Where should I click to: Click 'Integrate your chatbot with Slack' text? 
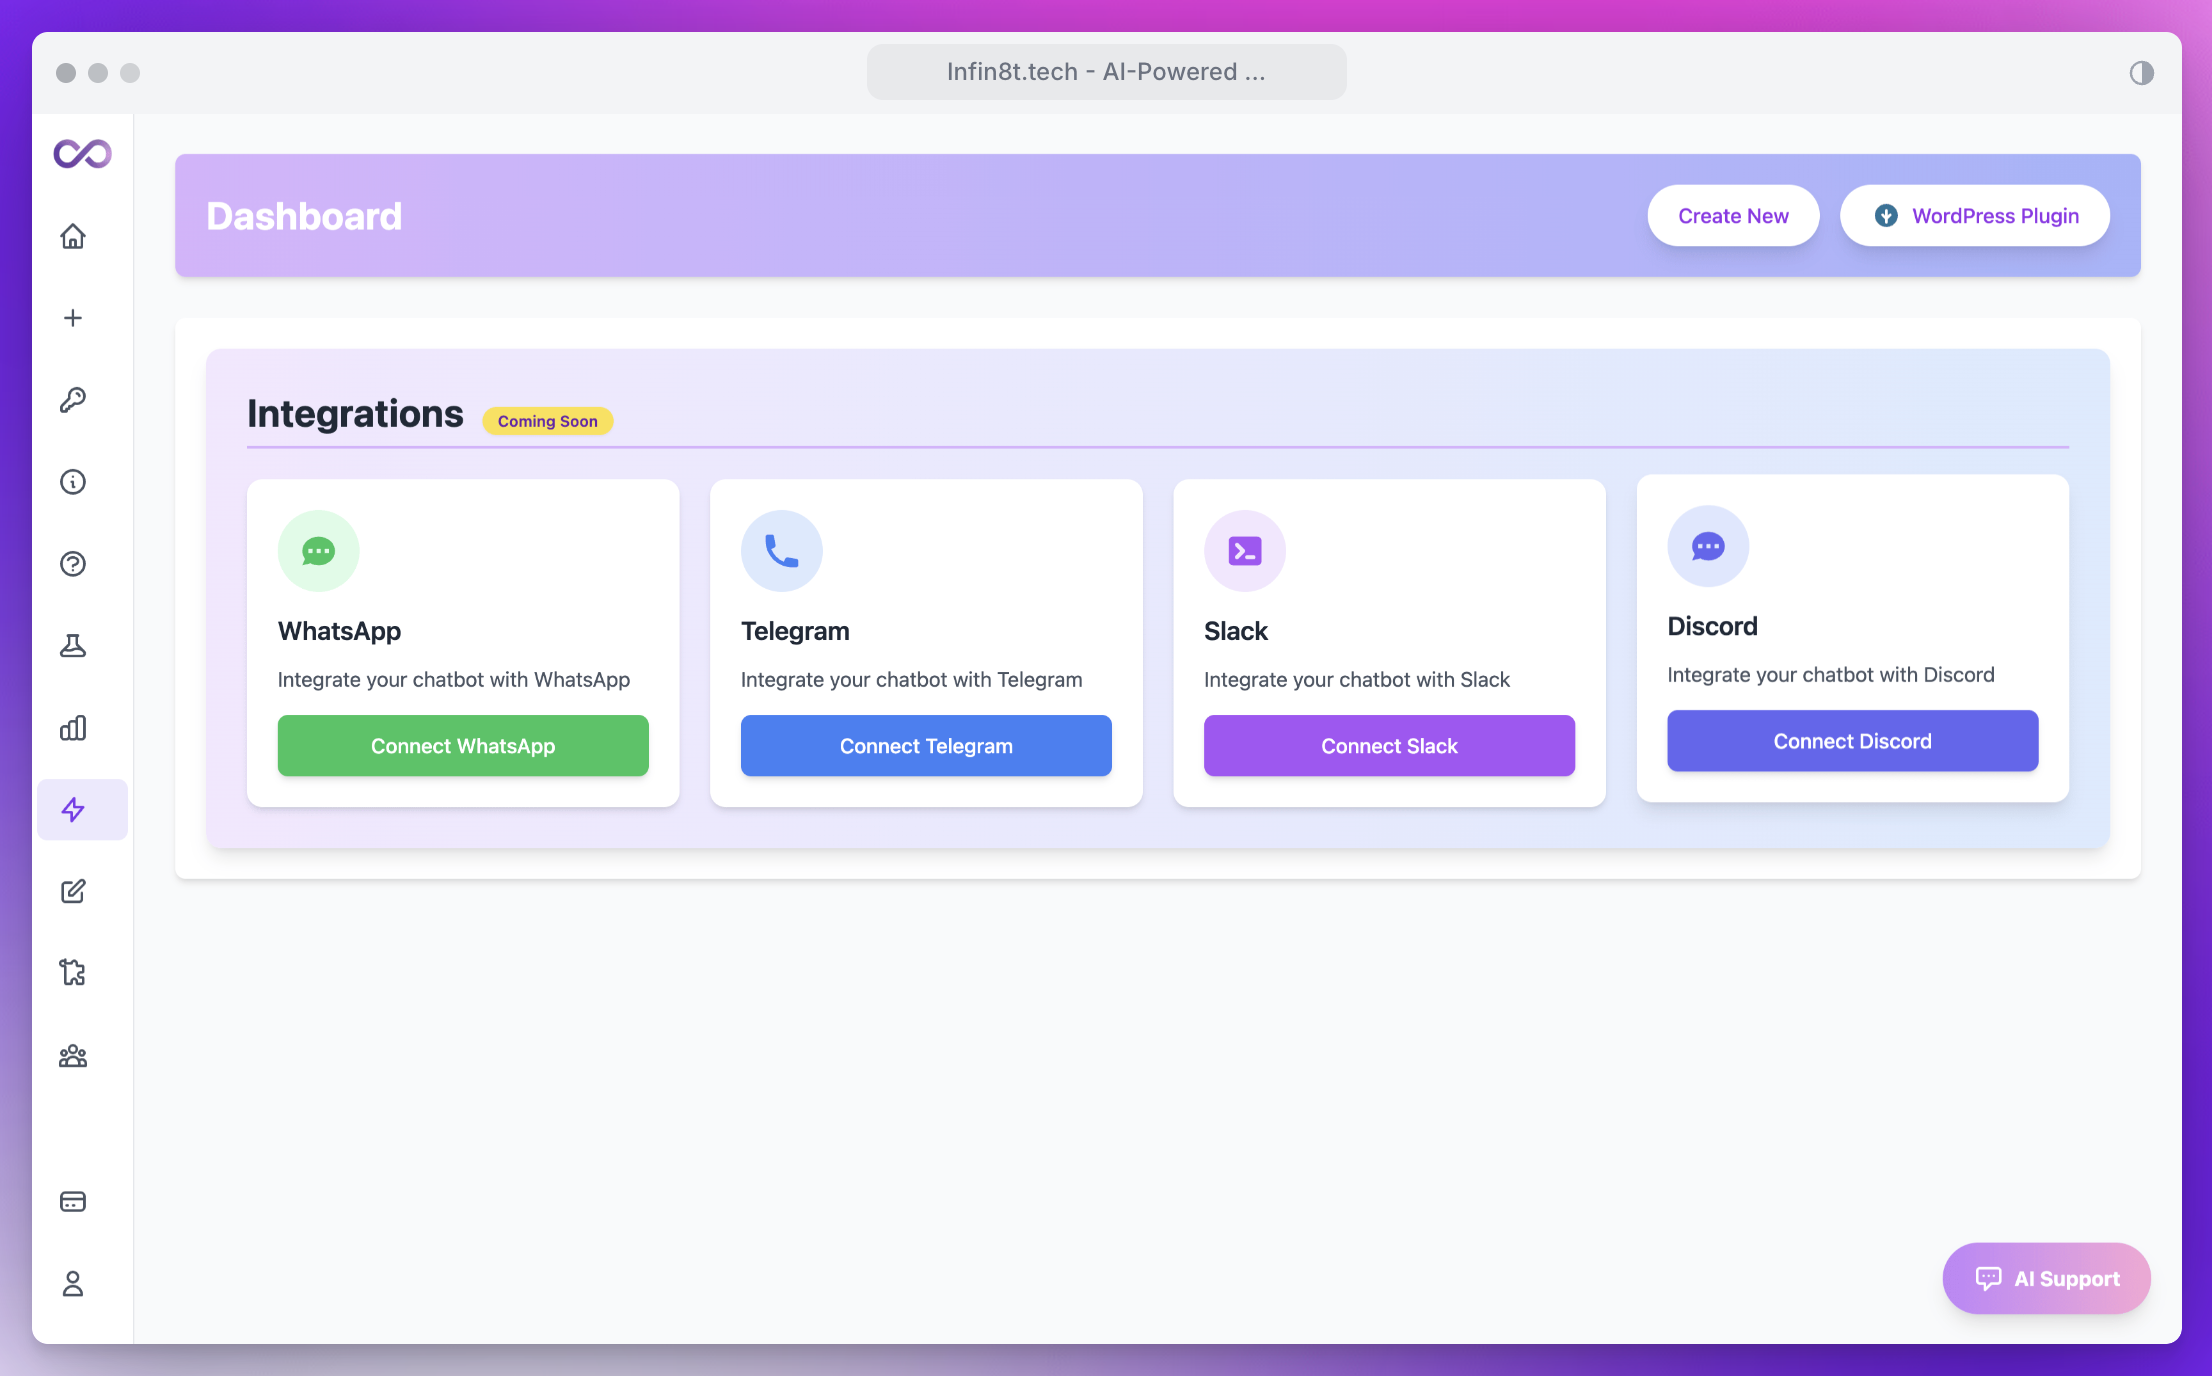[1356, 680]
